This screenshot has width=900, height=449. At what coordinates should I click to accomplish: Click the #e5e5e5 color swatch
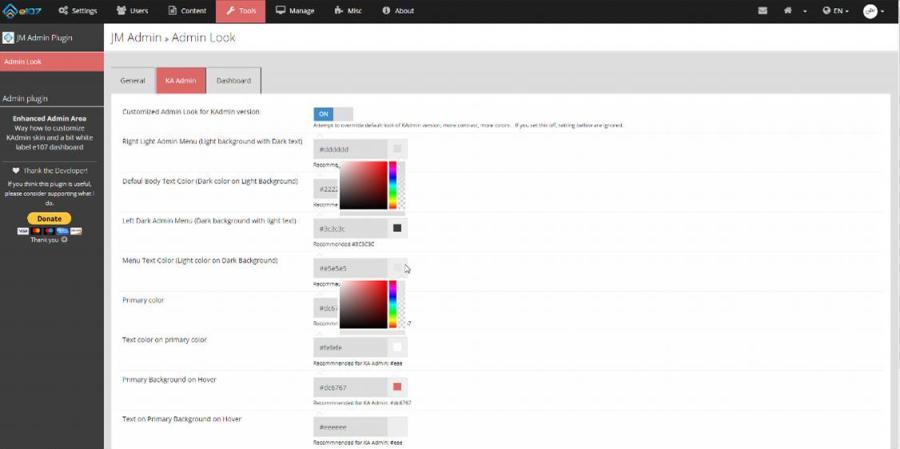397,268
